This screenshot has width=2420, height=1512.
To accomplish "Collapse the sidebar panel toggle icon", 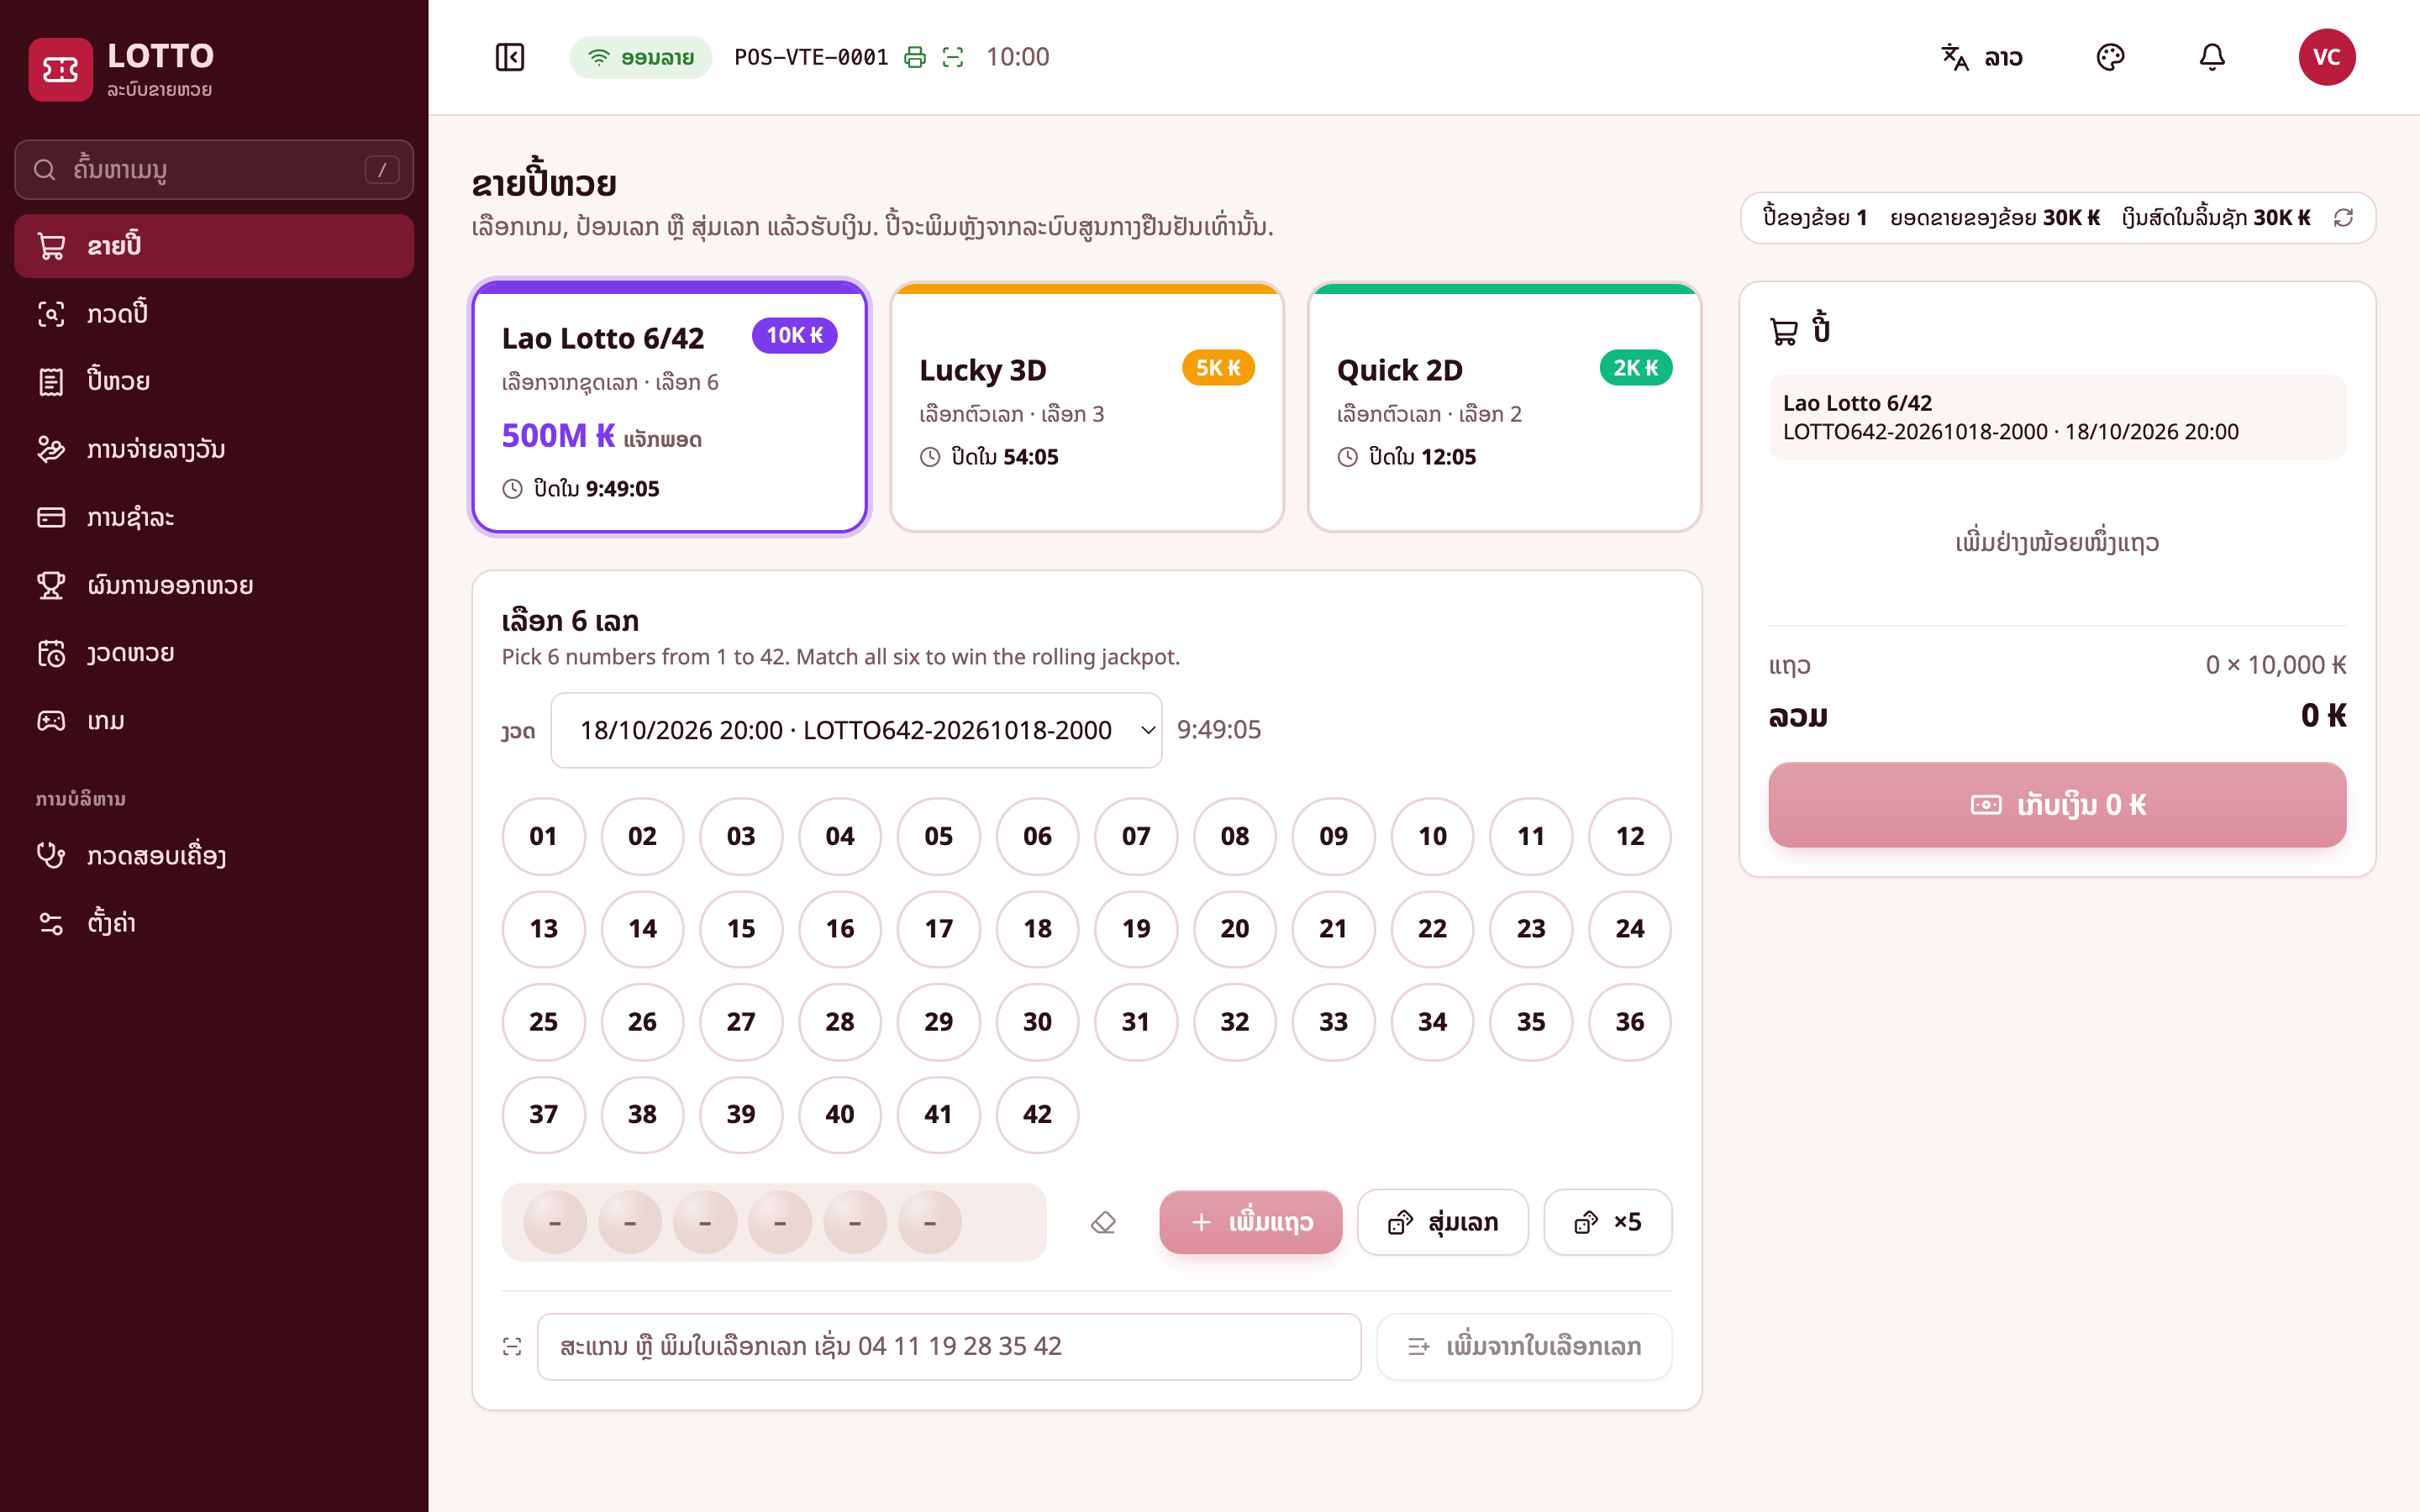I will [510, 57].
